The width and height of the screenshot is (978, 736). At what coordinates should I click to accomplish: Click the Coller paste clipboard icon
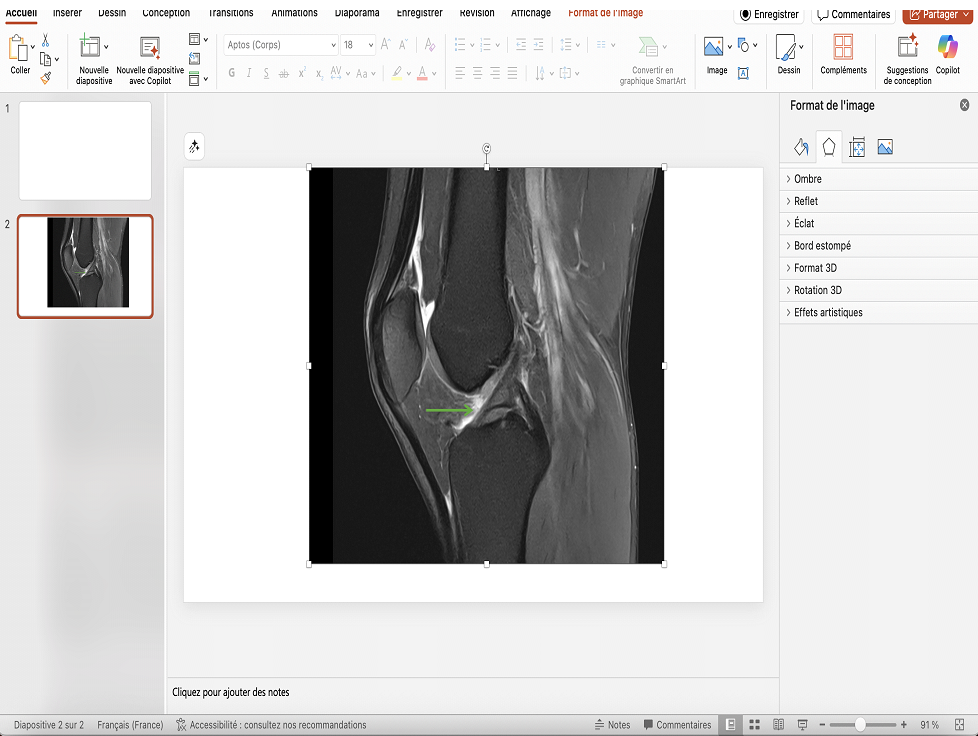(19, 48)
